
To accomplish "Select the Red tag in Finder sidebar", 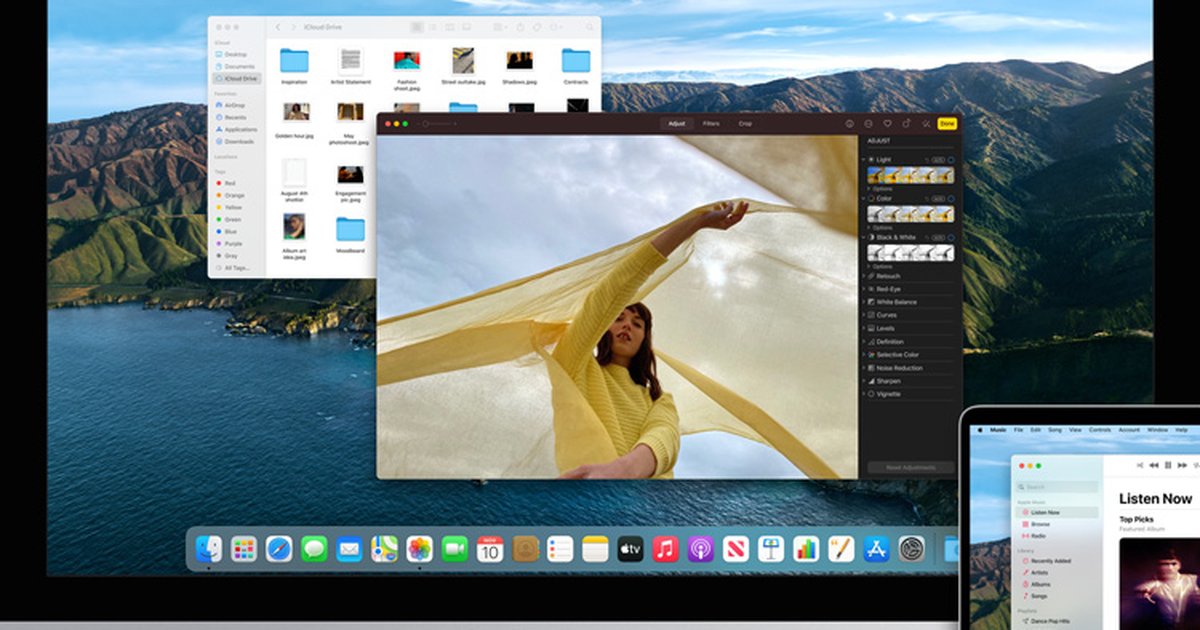I will [226, 183].
